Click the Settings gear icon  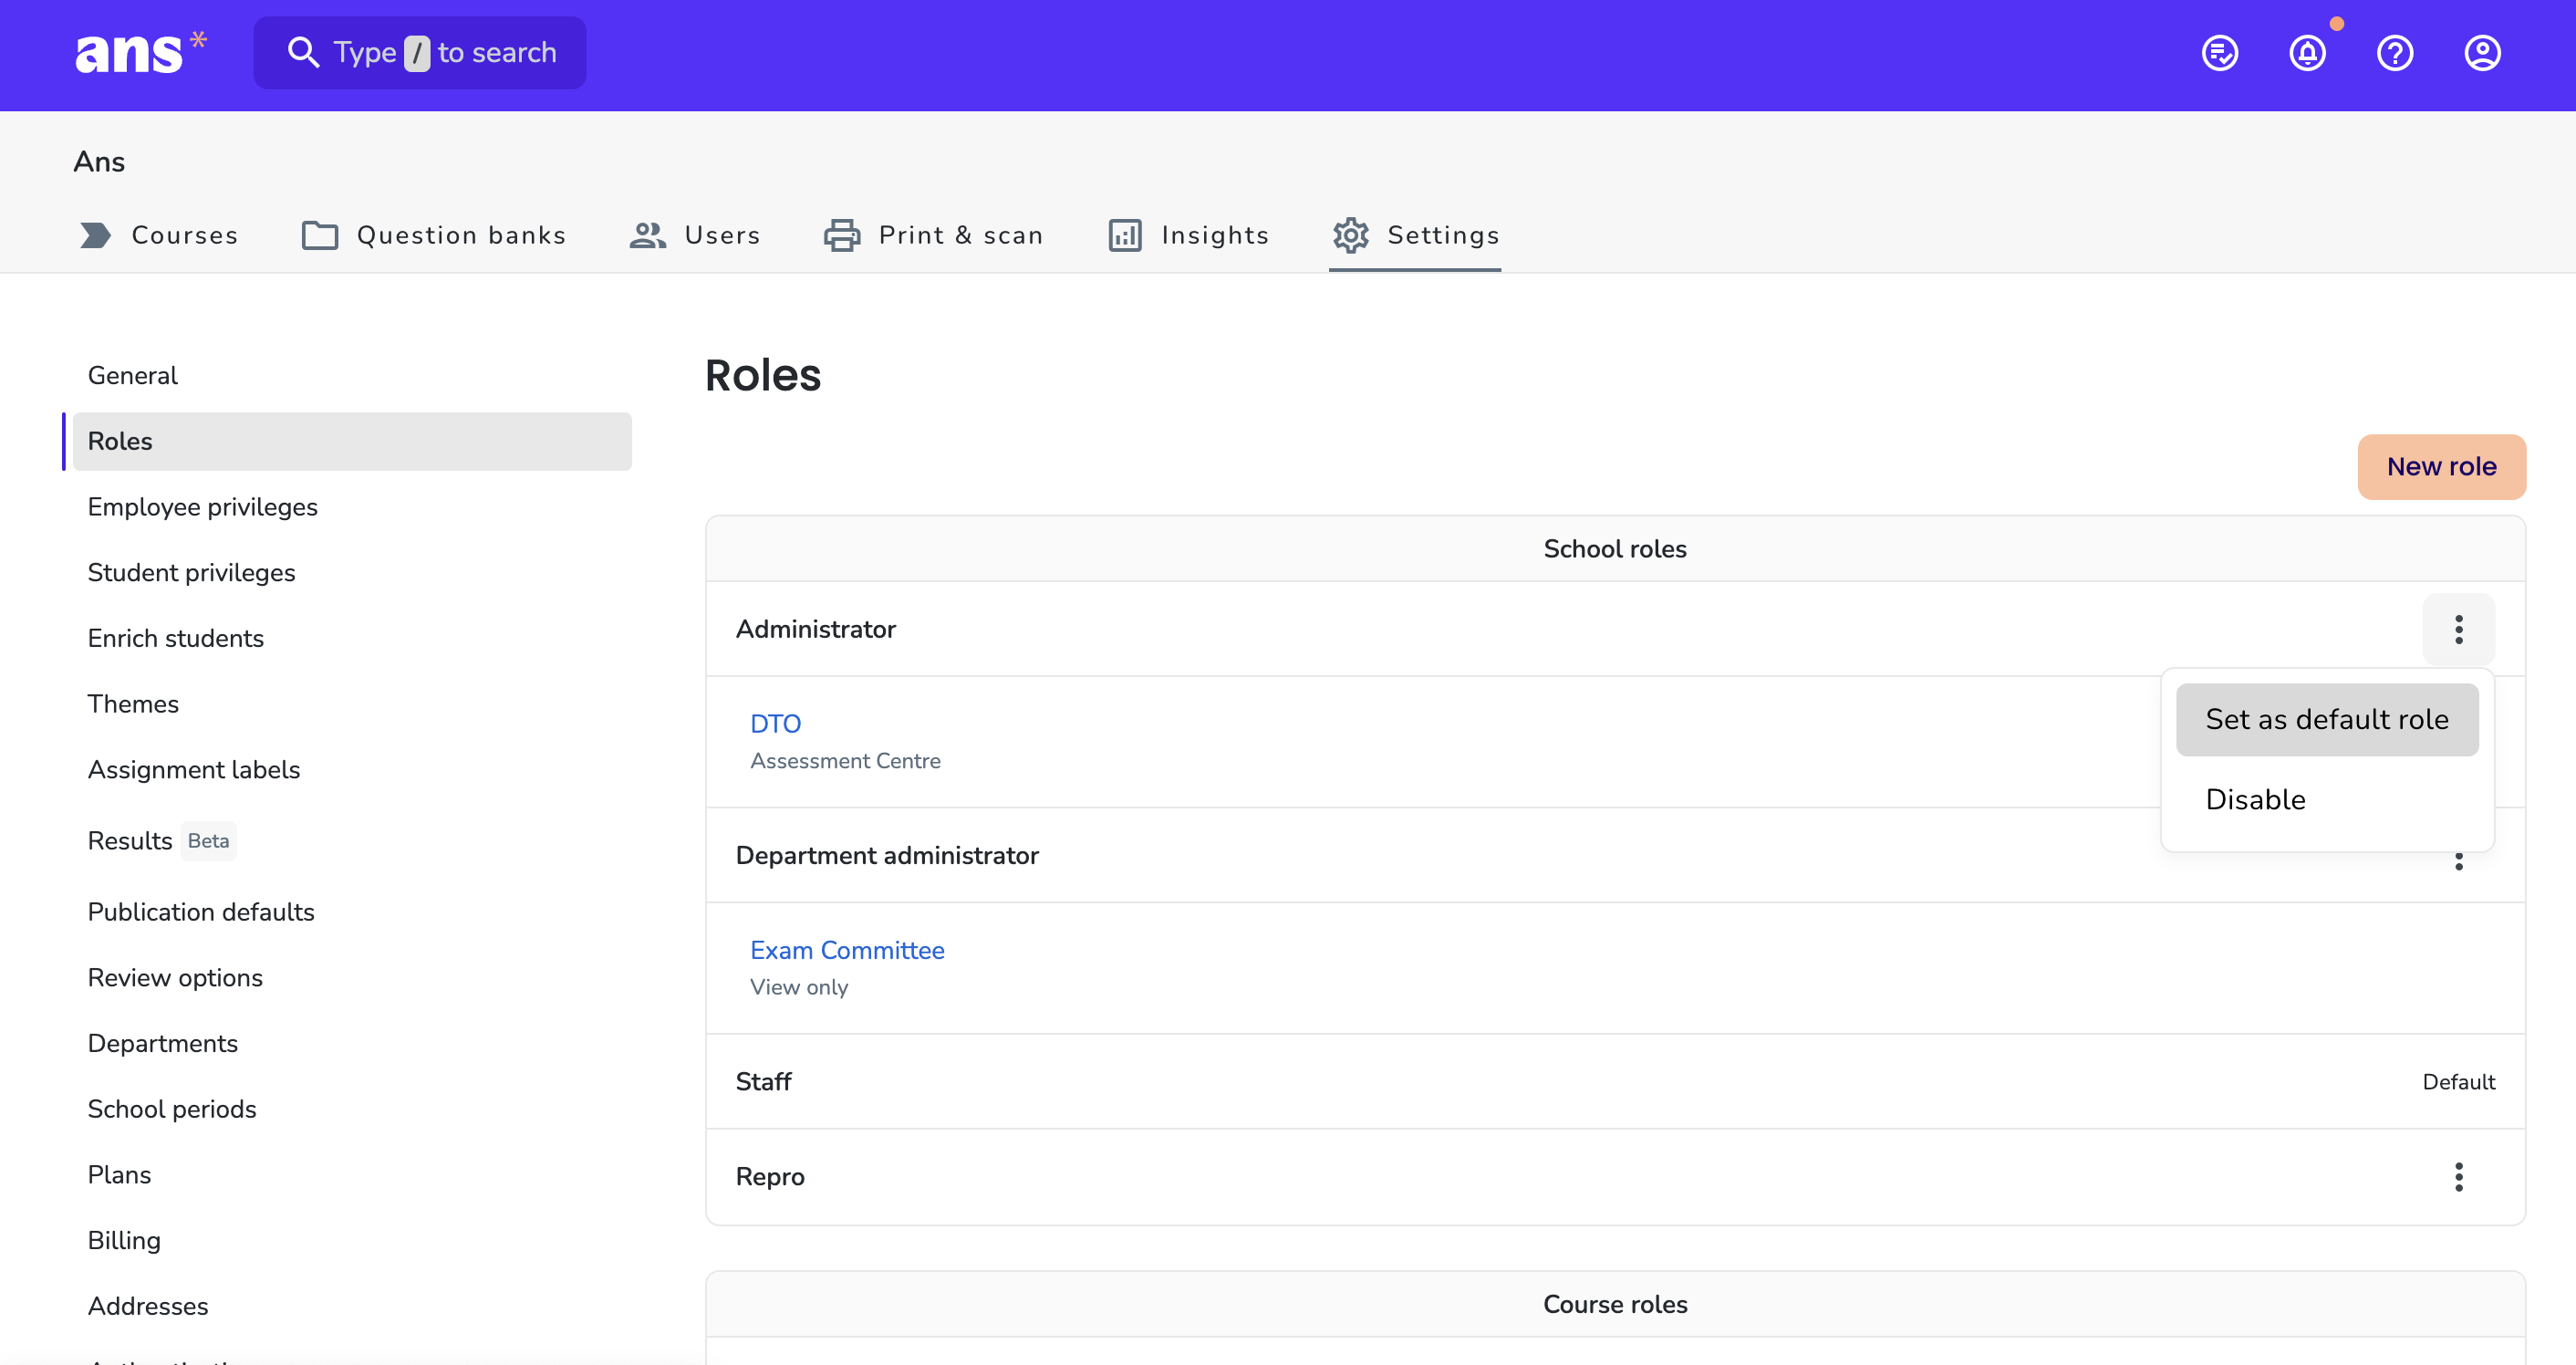(1351, 235)
